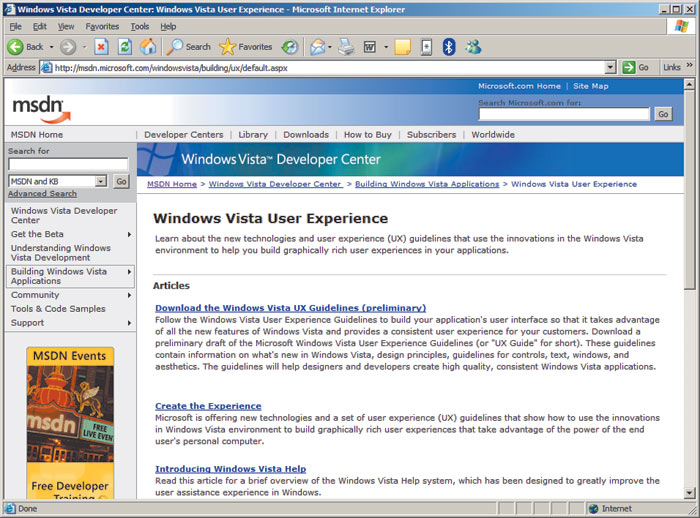700x518 pixels.
Task: Expand the Building Windows Vista Applications arrow
Action: click(129, 272)
